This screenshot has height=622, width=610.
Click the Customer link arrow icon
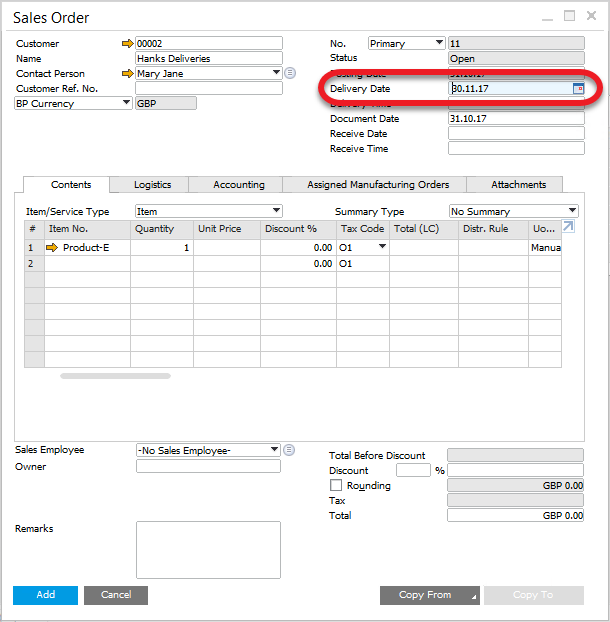(x=127, y=44)
